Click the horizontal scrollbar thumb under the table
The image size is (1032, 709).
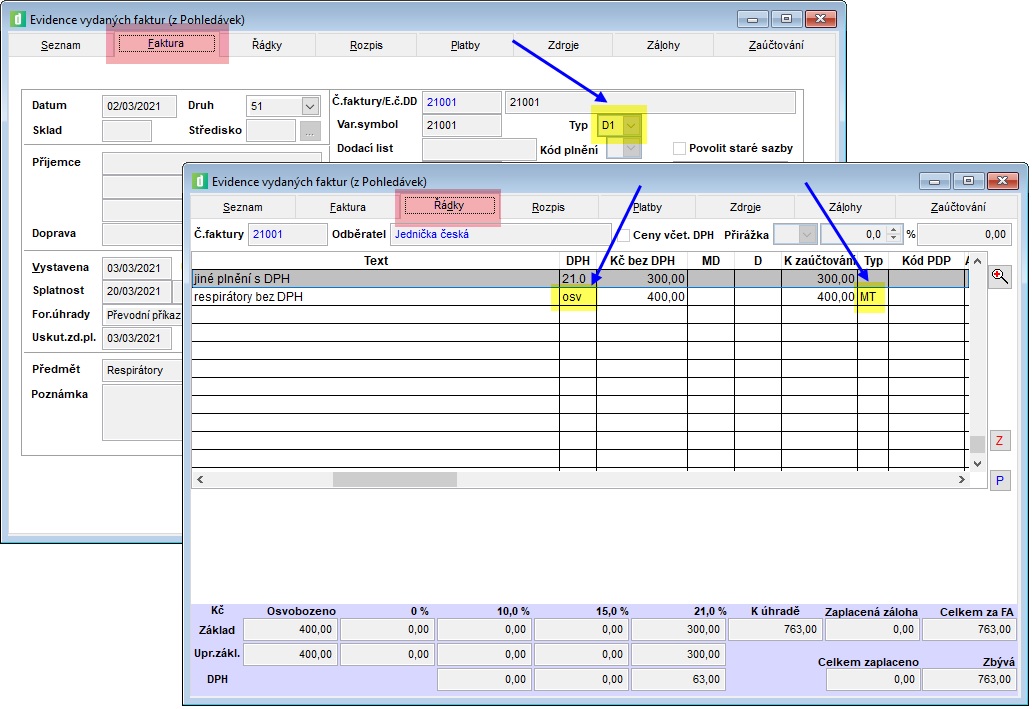(x=394, y=479)
